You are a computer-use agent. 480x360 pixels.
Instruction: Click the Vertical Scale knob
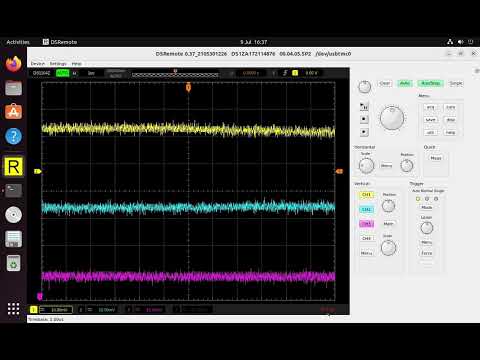(388, 248)
